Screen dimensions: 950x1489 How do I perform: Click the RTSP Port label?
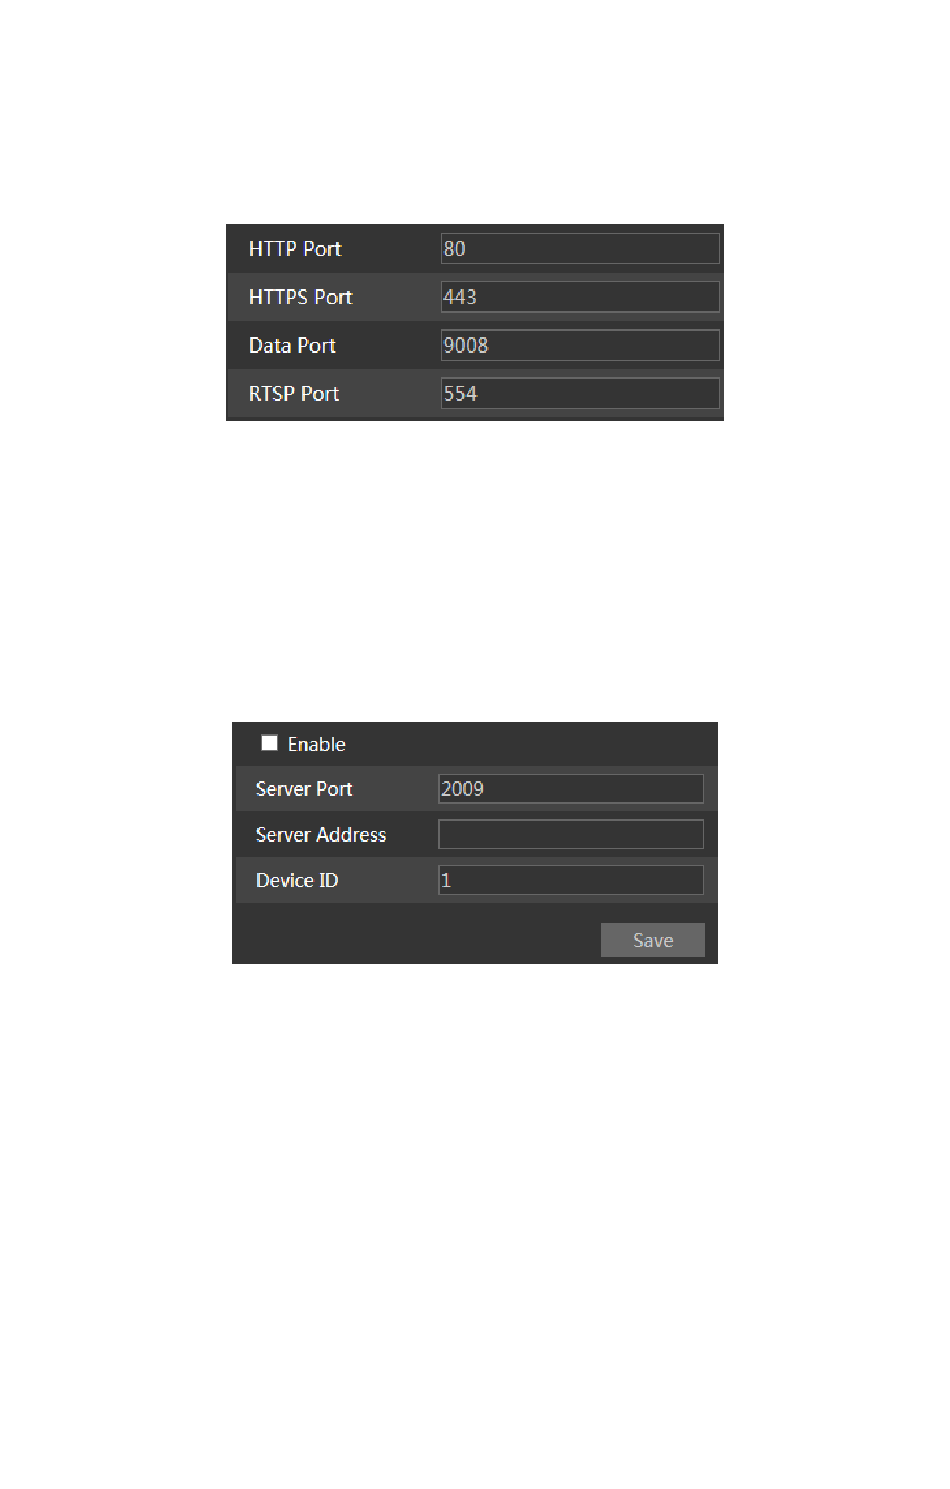(294, 394)
